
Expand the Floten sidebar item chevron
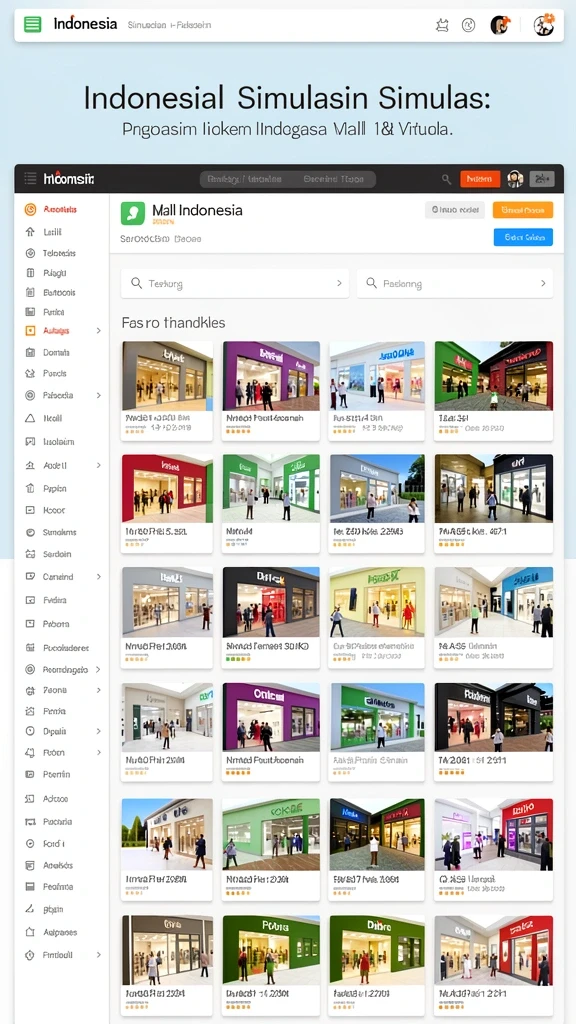[99, 752]
